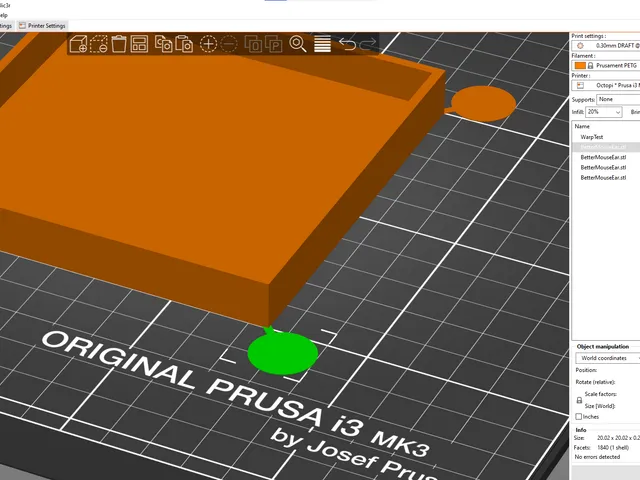Click the Add instance plus icon
Screen dimensions: 640x480
(x=208, y=44)
